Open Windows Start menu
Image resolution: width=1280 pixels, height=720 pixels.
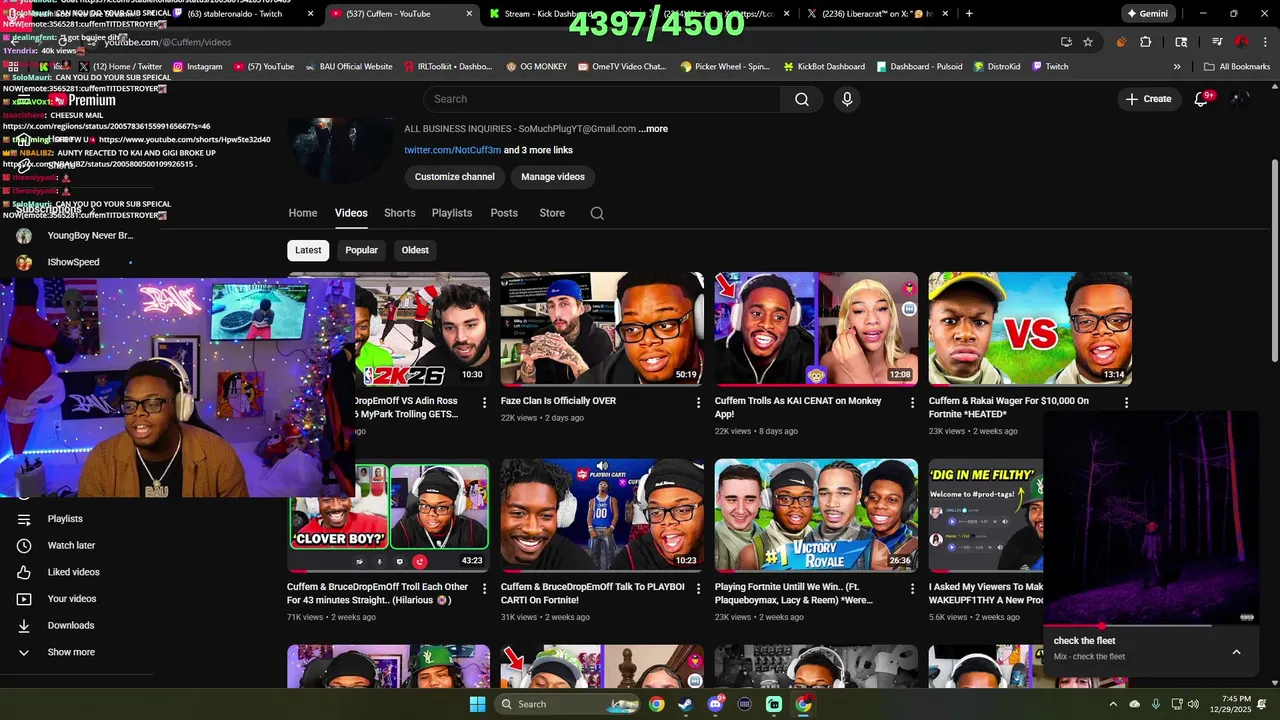click(478, 704)
